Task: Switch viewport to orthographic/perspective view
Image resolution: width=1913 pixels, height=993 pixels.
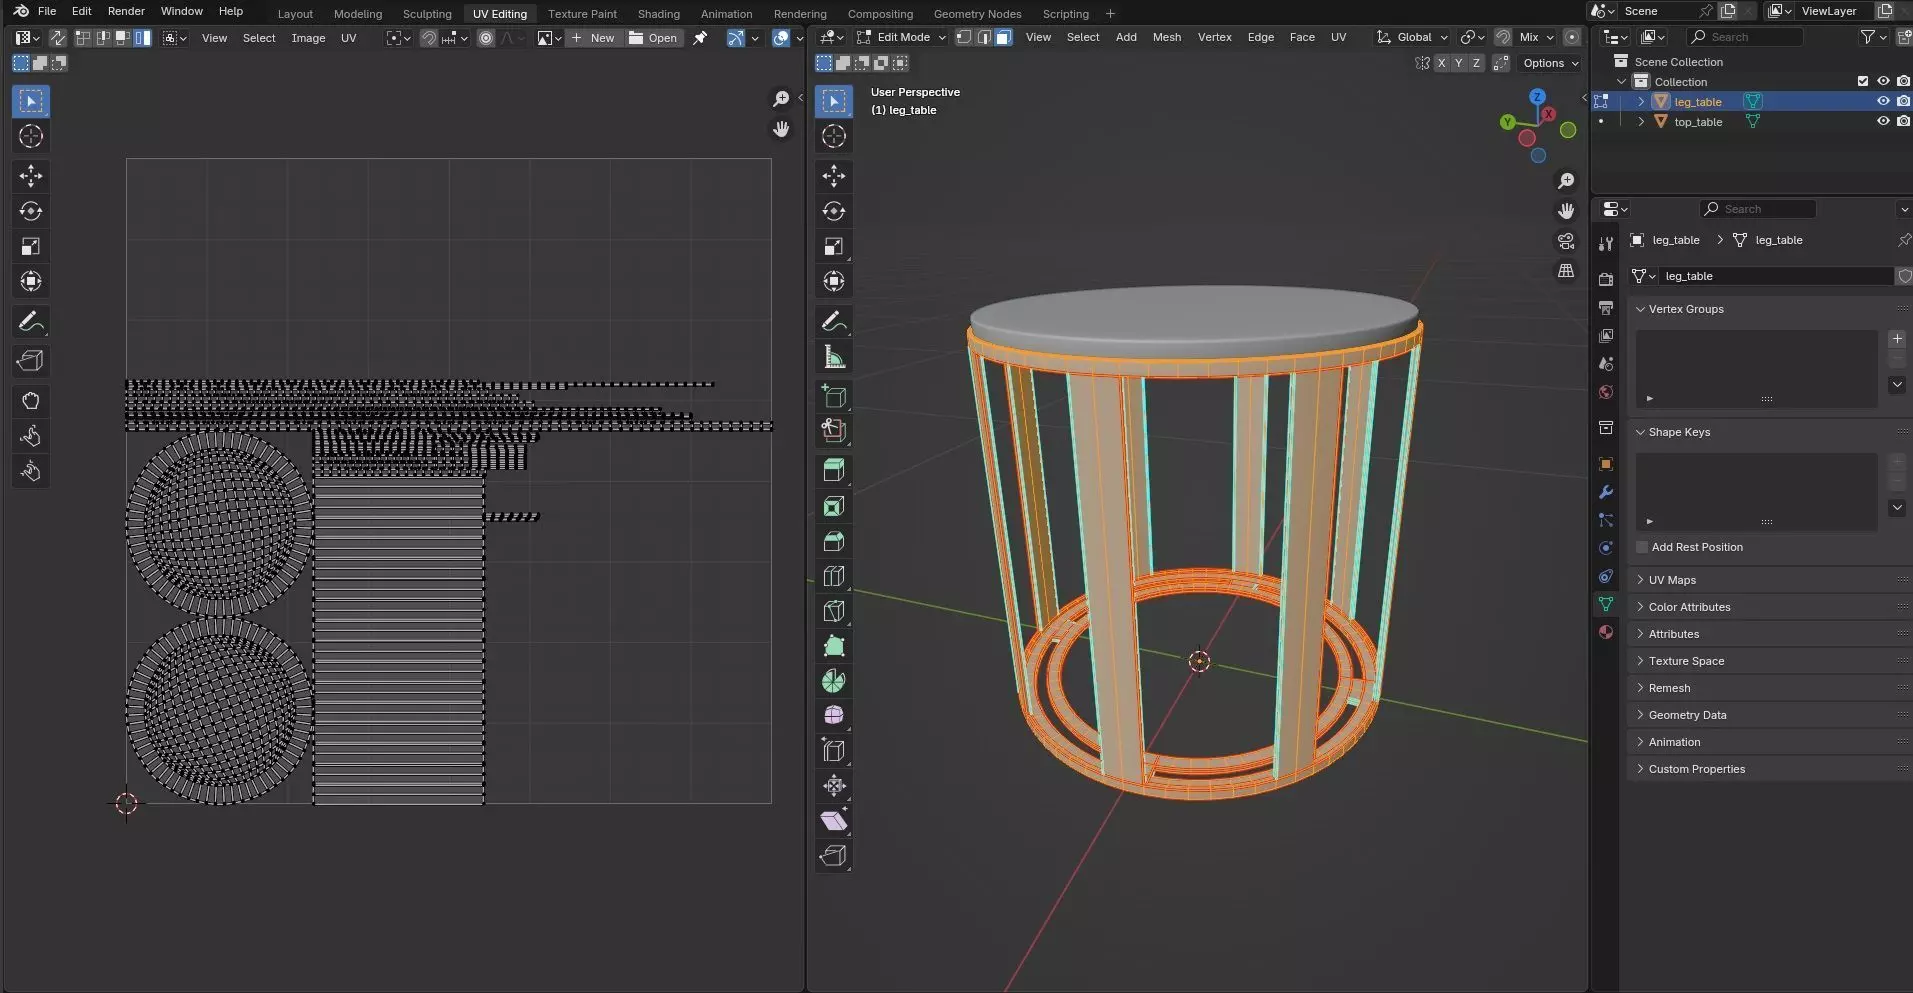Action: (1566, 271)
